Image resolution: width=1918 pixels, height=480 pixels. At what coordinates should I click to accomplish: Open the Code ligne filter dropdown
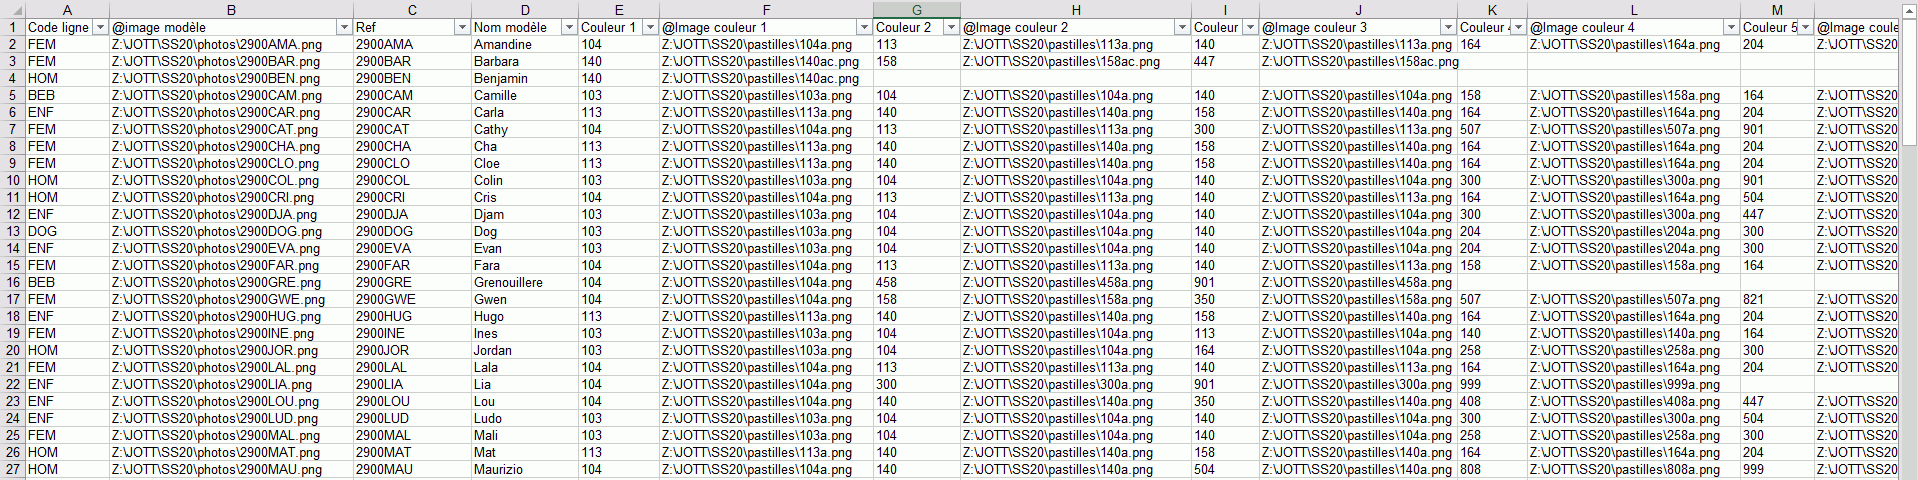pyautogui.click(x=100, y=27)
